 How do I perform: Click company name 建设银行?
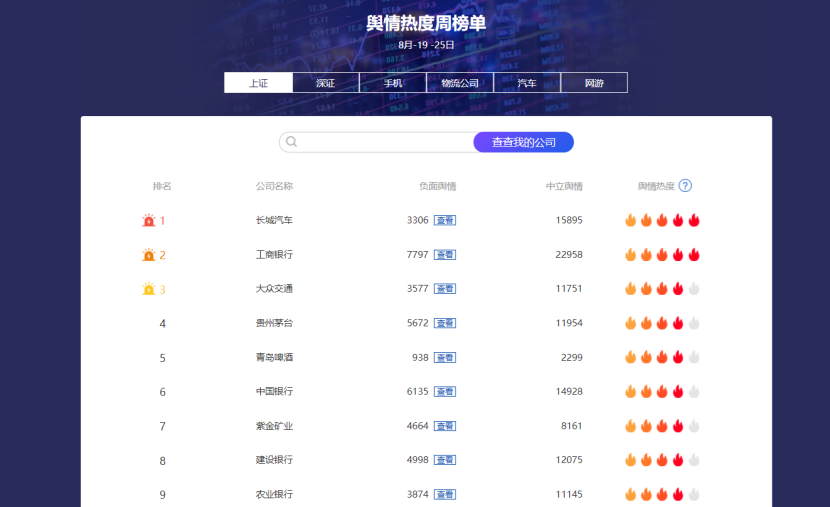point(274,460)
